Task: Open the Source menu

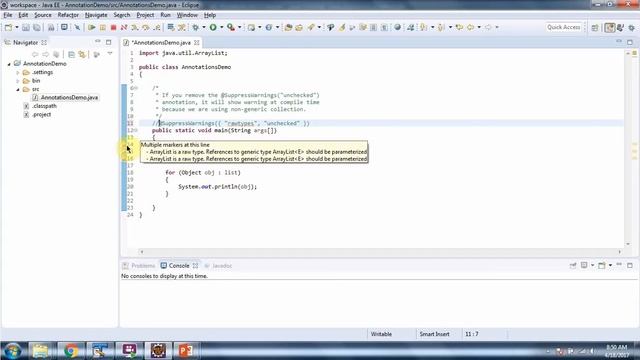Action: click(x=43, y=15)
